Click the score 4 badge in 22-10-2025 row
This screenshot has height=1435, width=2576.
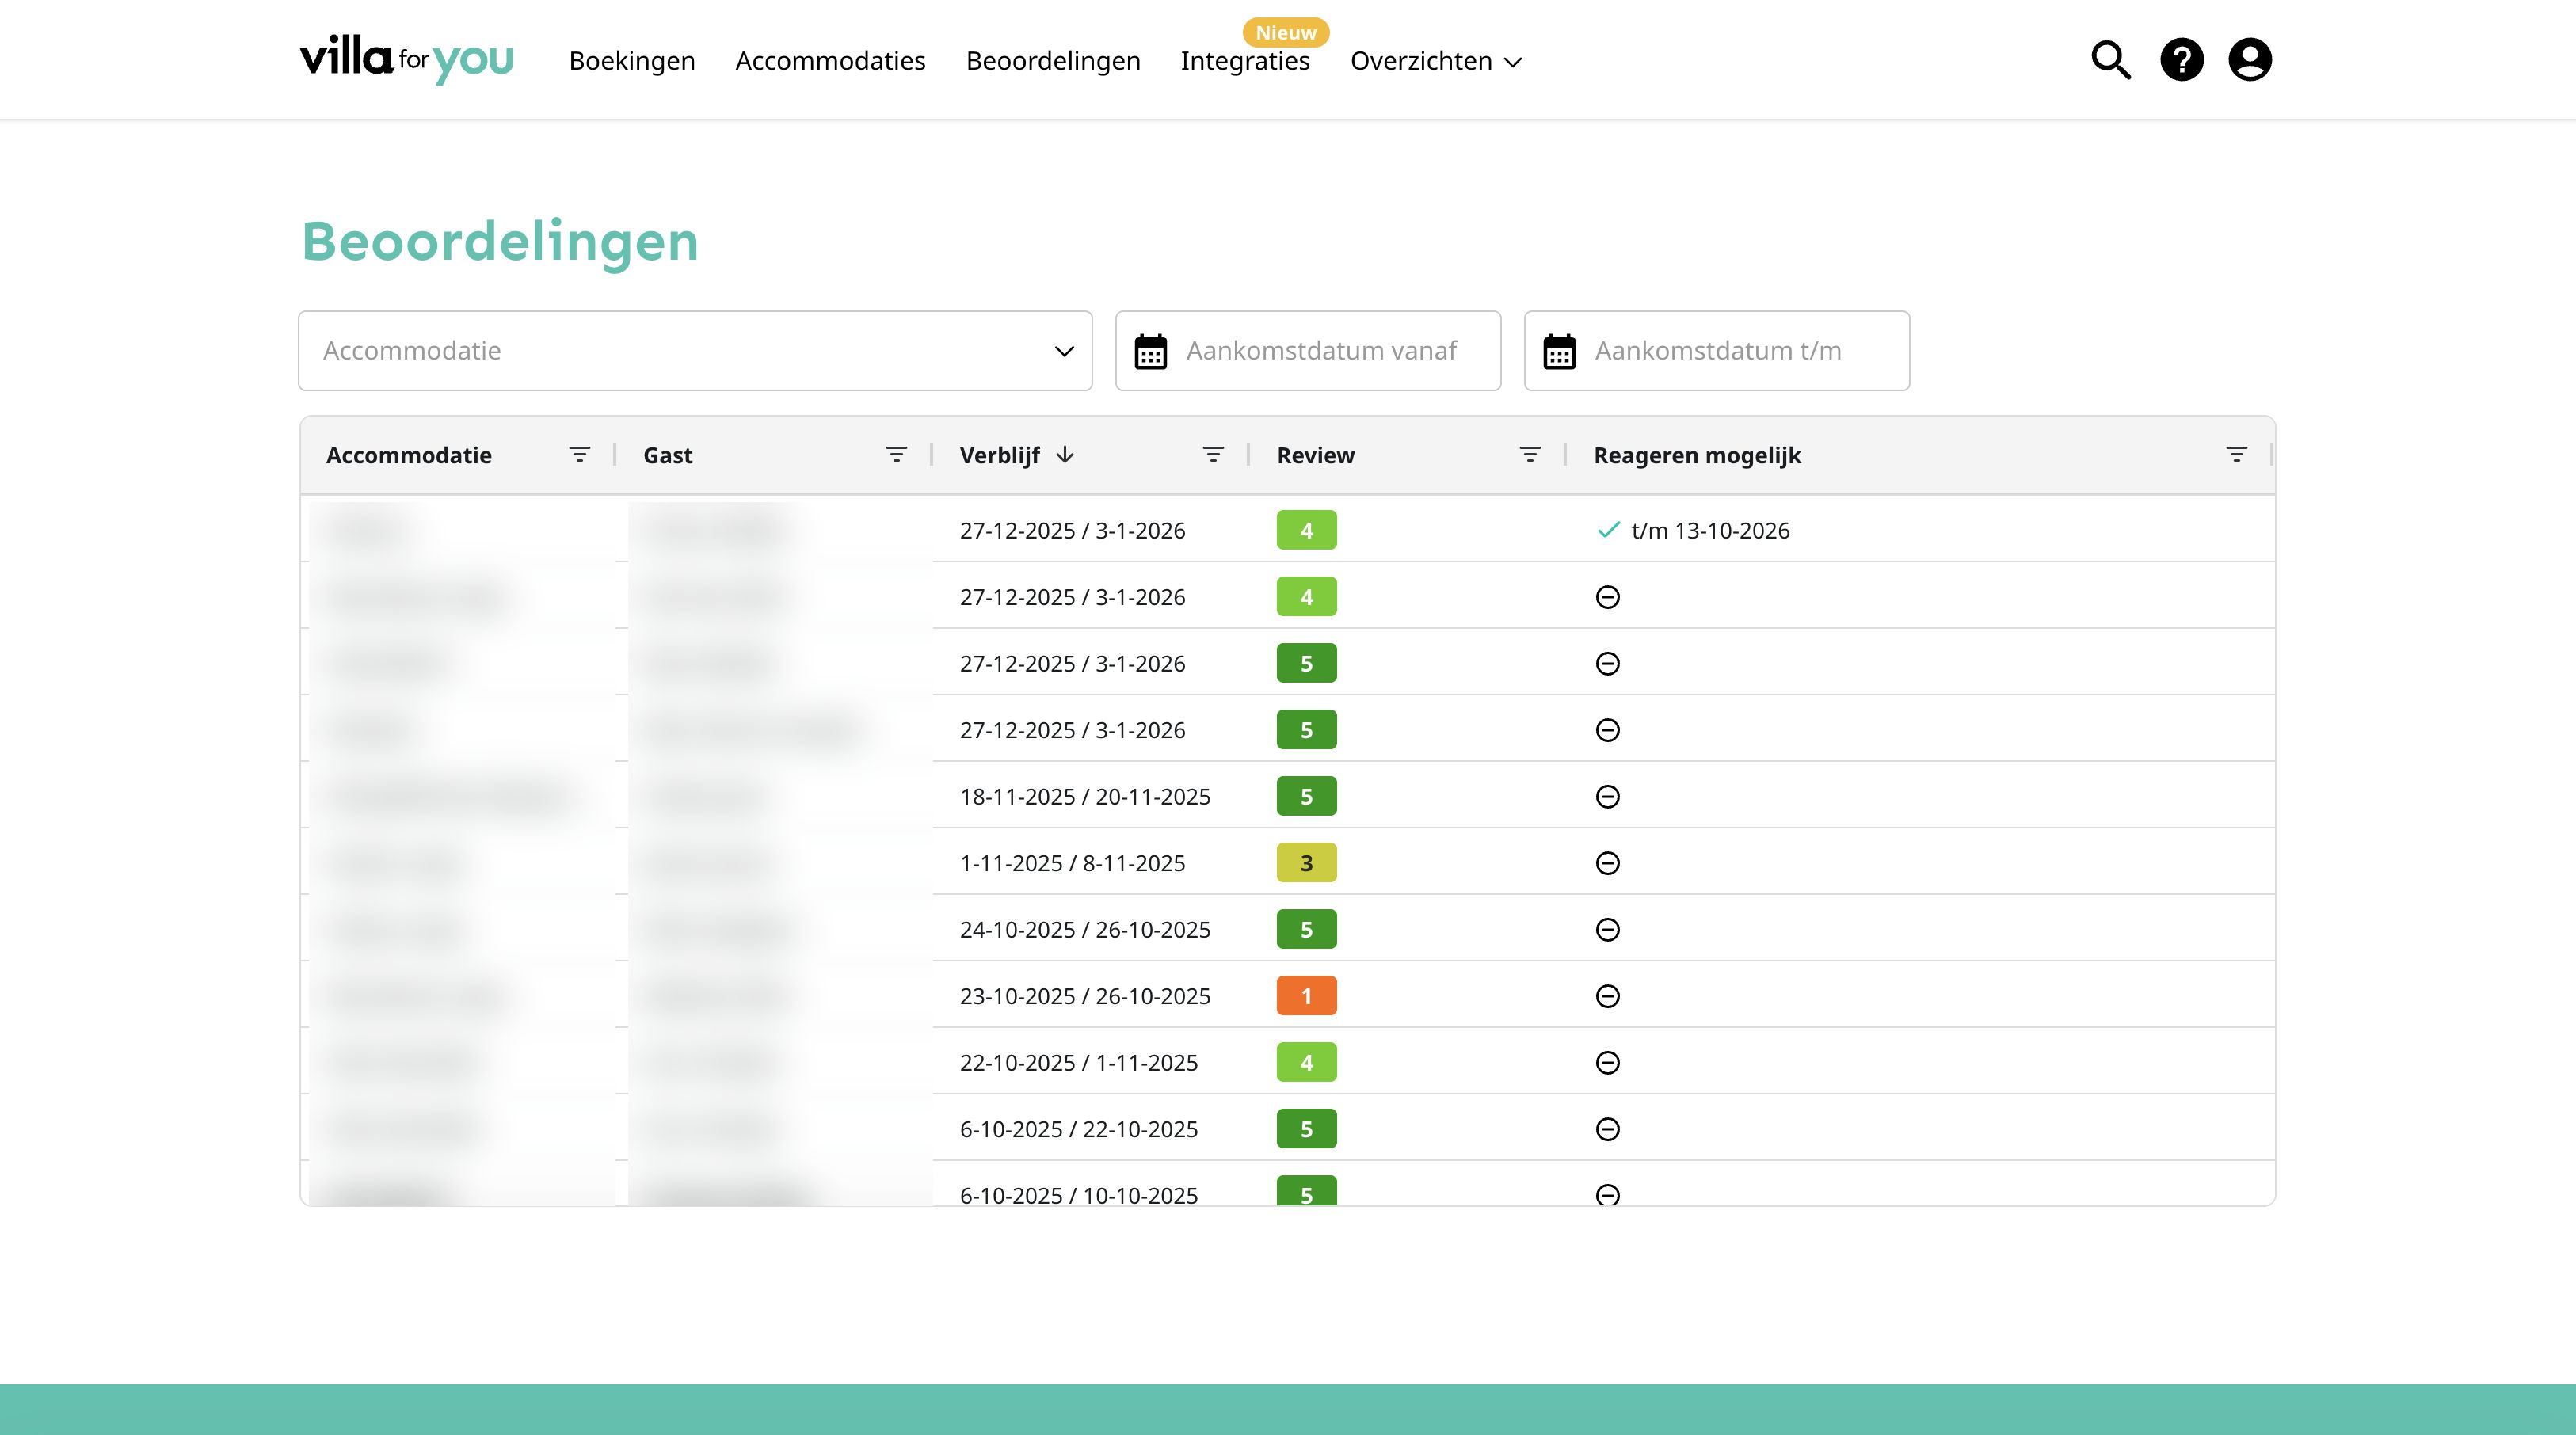tap(1306, 1063)
